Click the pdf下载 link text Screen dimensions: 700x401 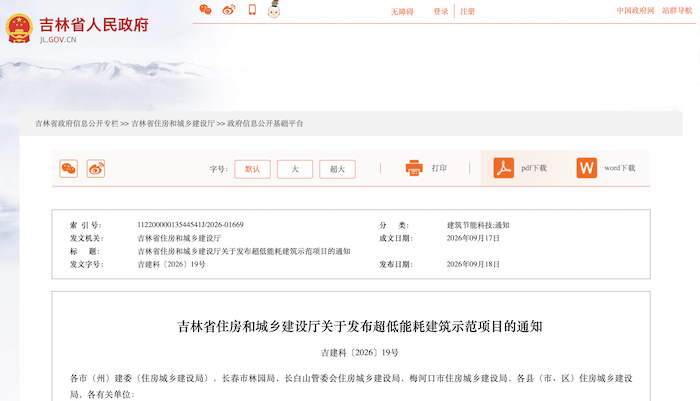click(x=534, y=168)
